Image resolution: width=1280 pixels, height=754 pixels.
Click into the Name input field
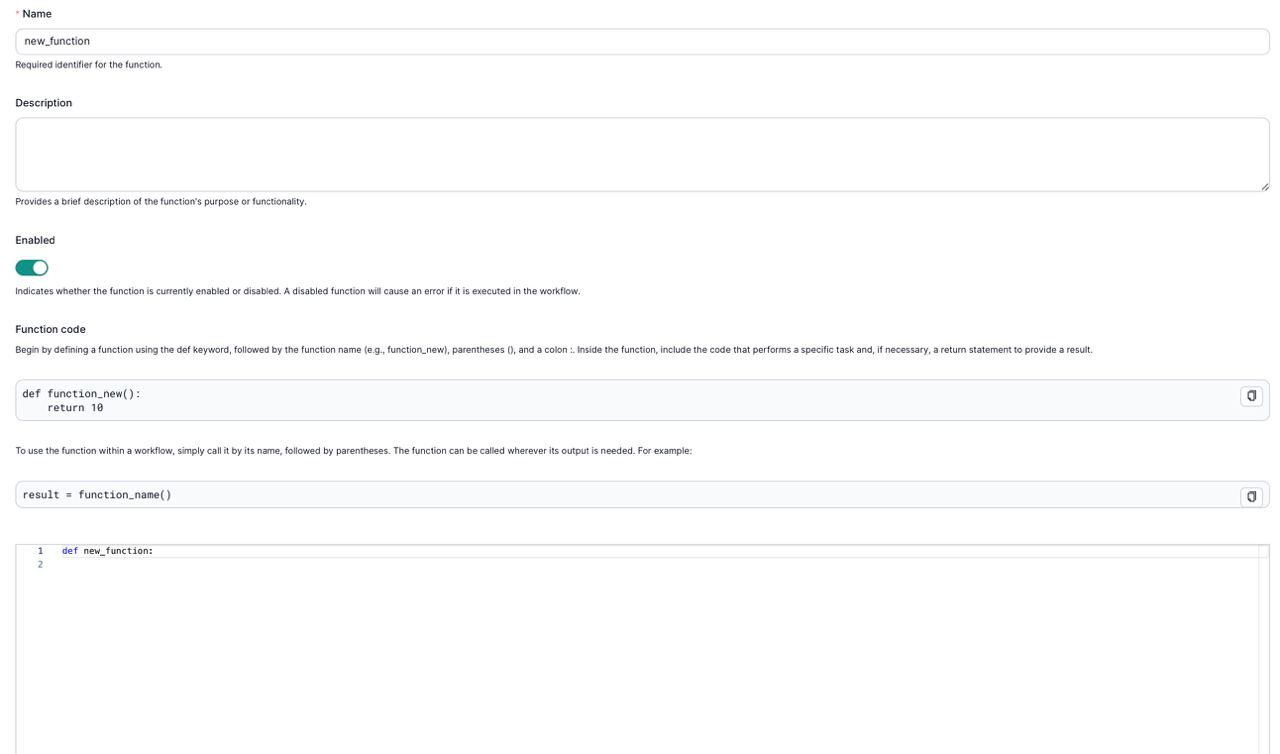[x=640, y=41]
